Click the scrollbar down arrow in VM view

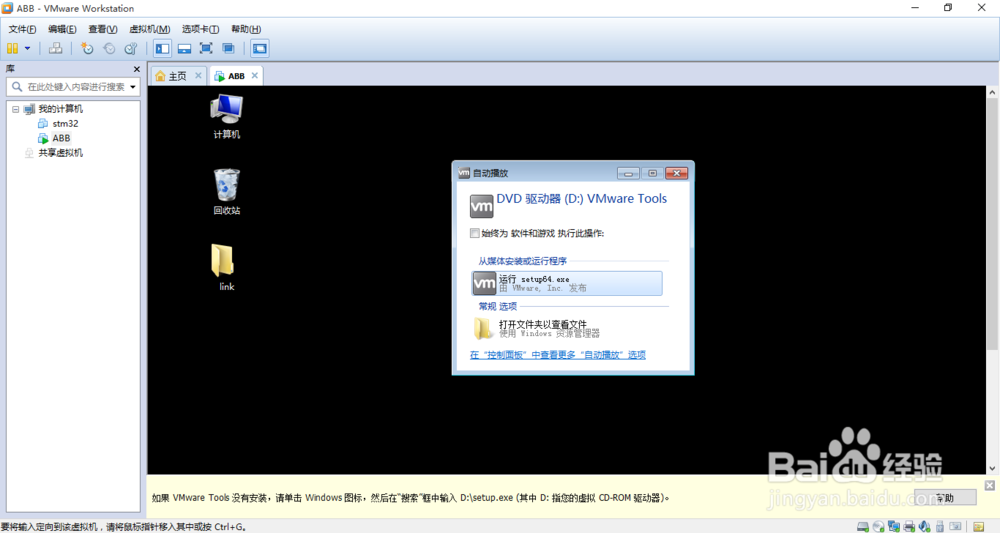pos(992,469)
